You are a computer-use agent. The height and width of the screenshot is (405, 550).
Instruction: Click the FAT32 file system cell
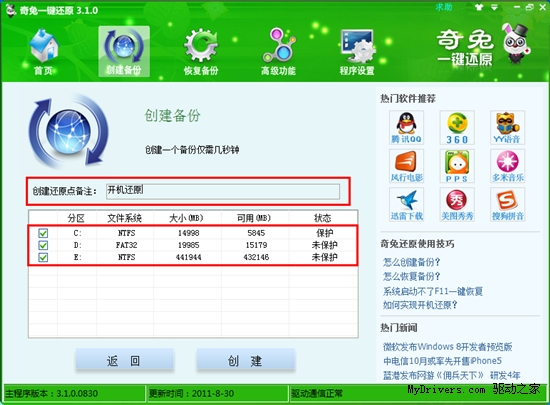127,245
